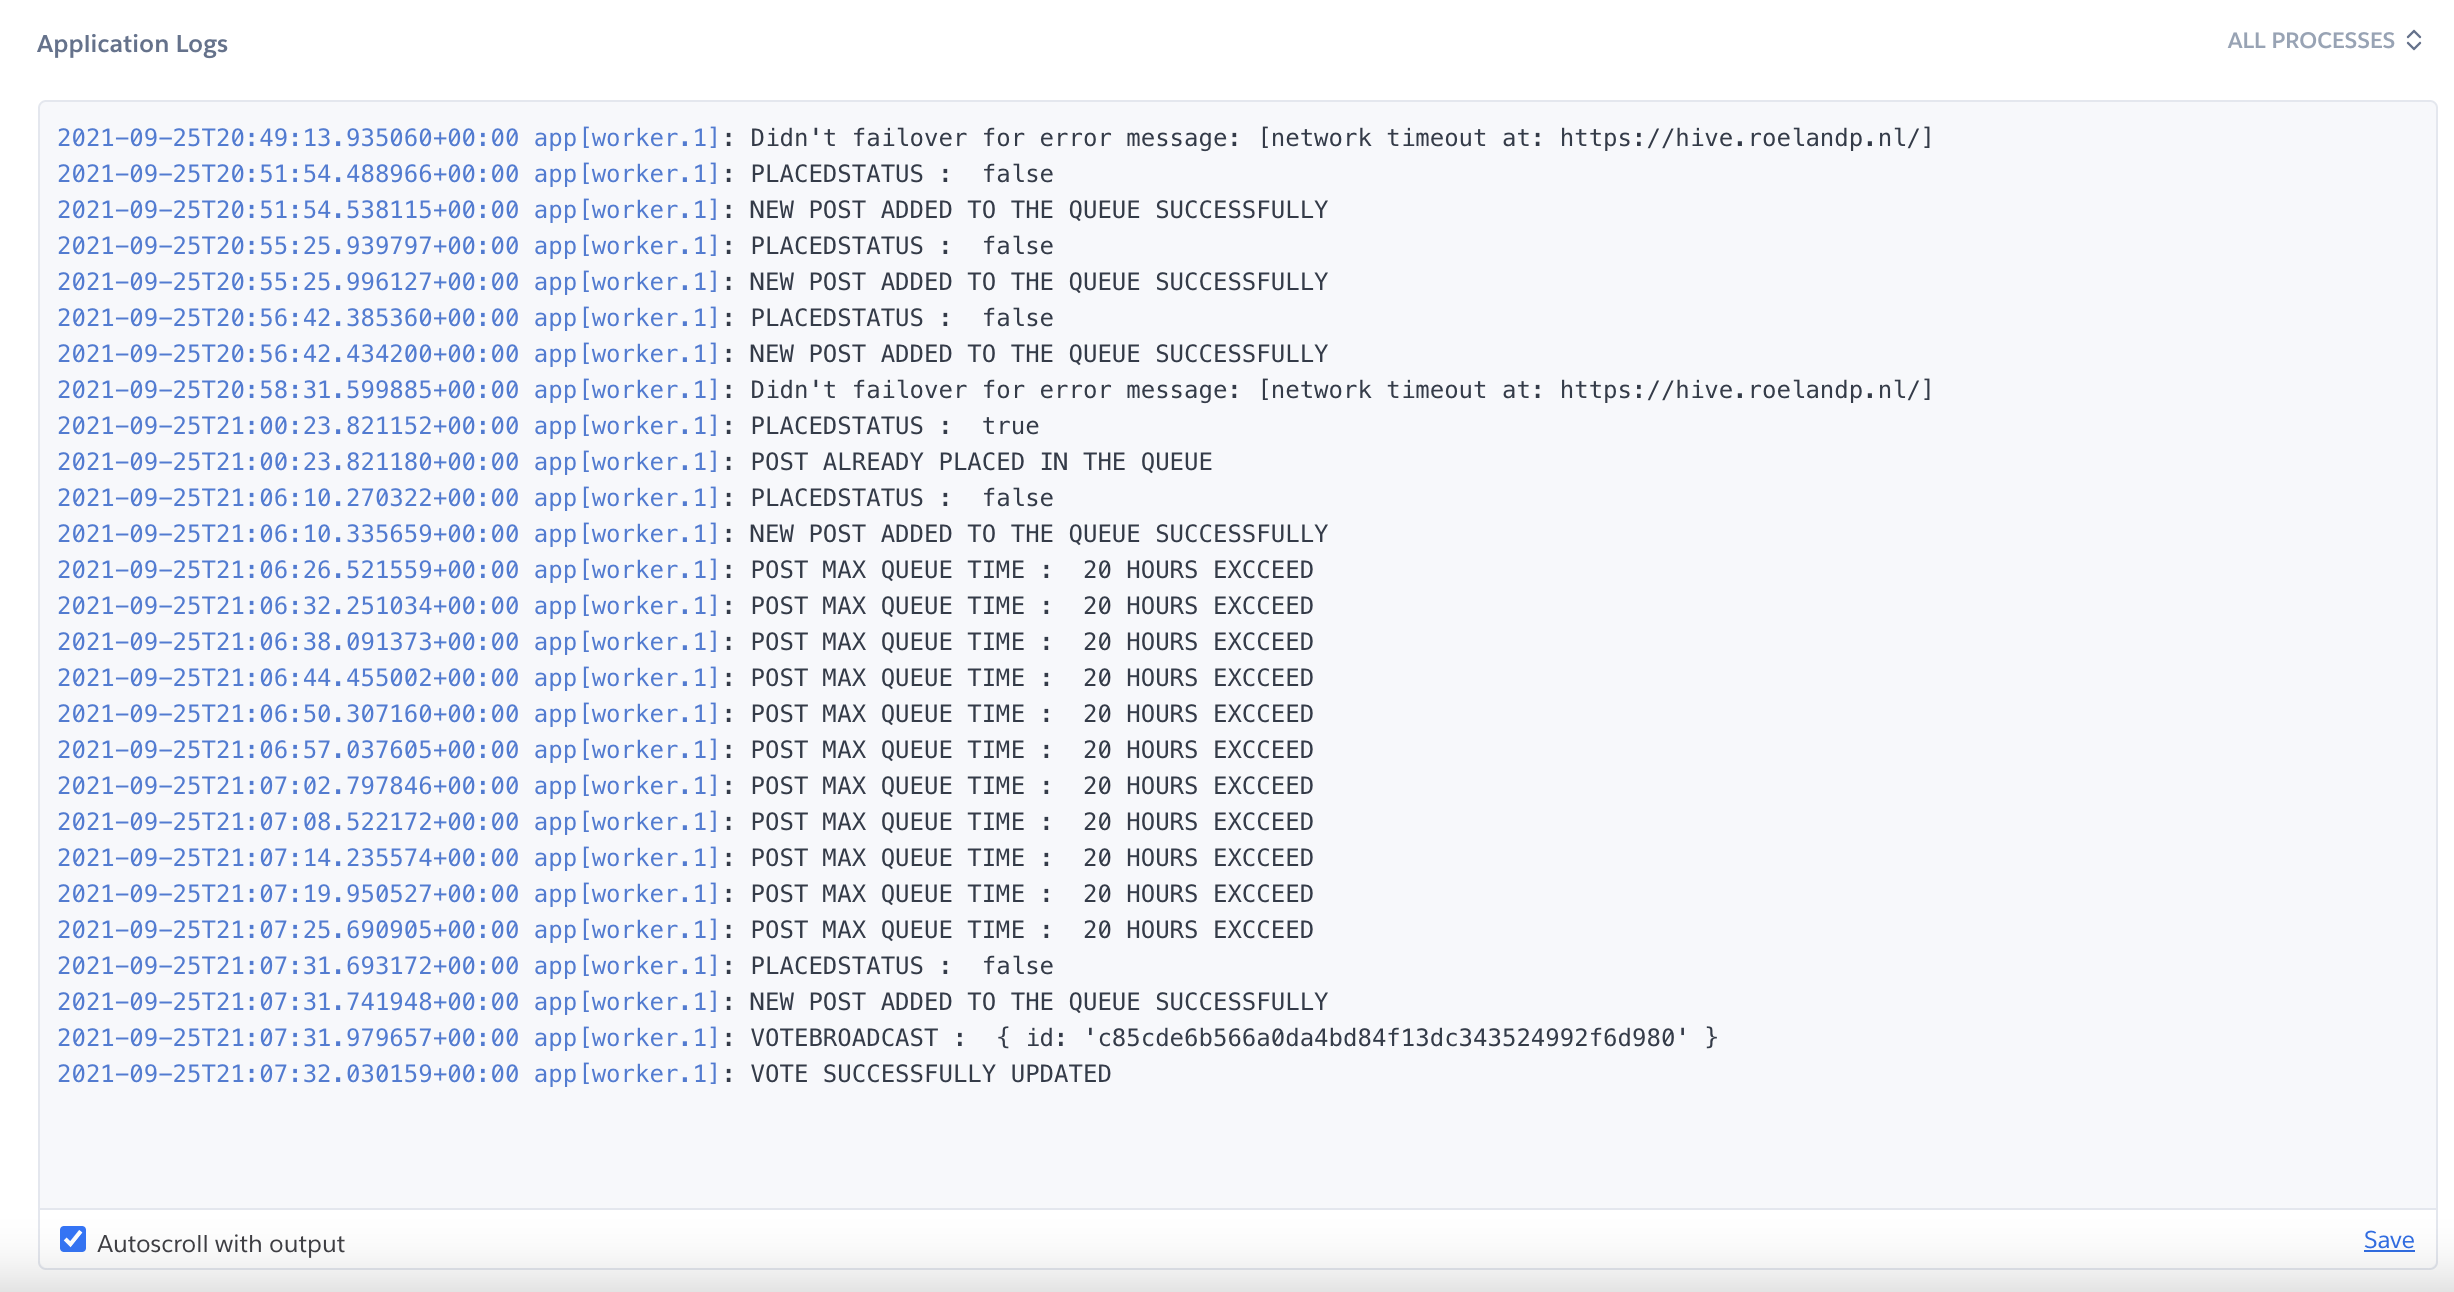Screen dimensions: 2454x1292
Task: Select NEW POST ADDED line at 20:51:54.538115
Action: 692,210
